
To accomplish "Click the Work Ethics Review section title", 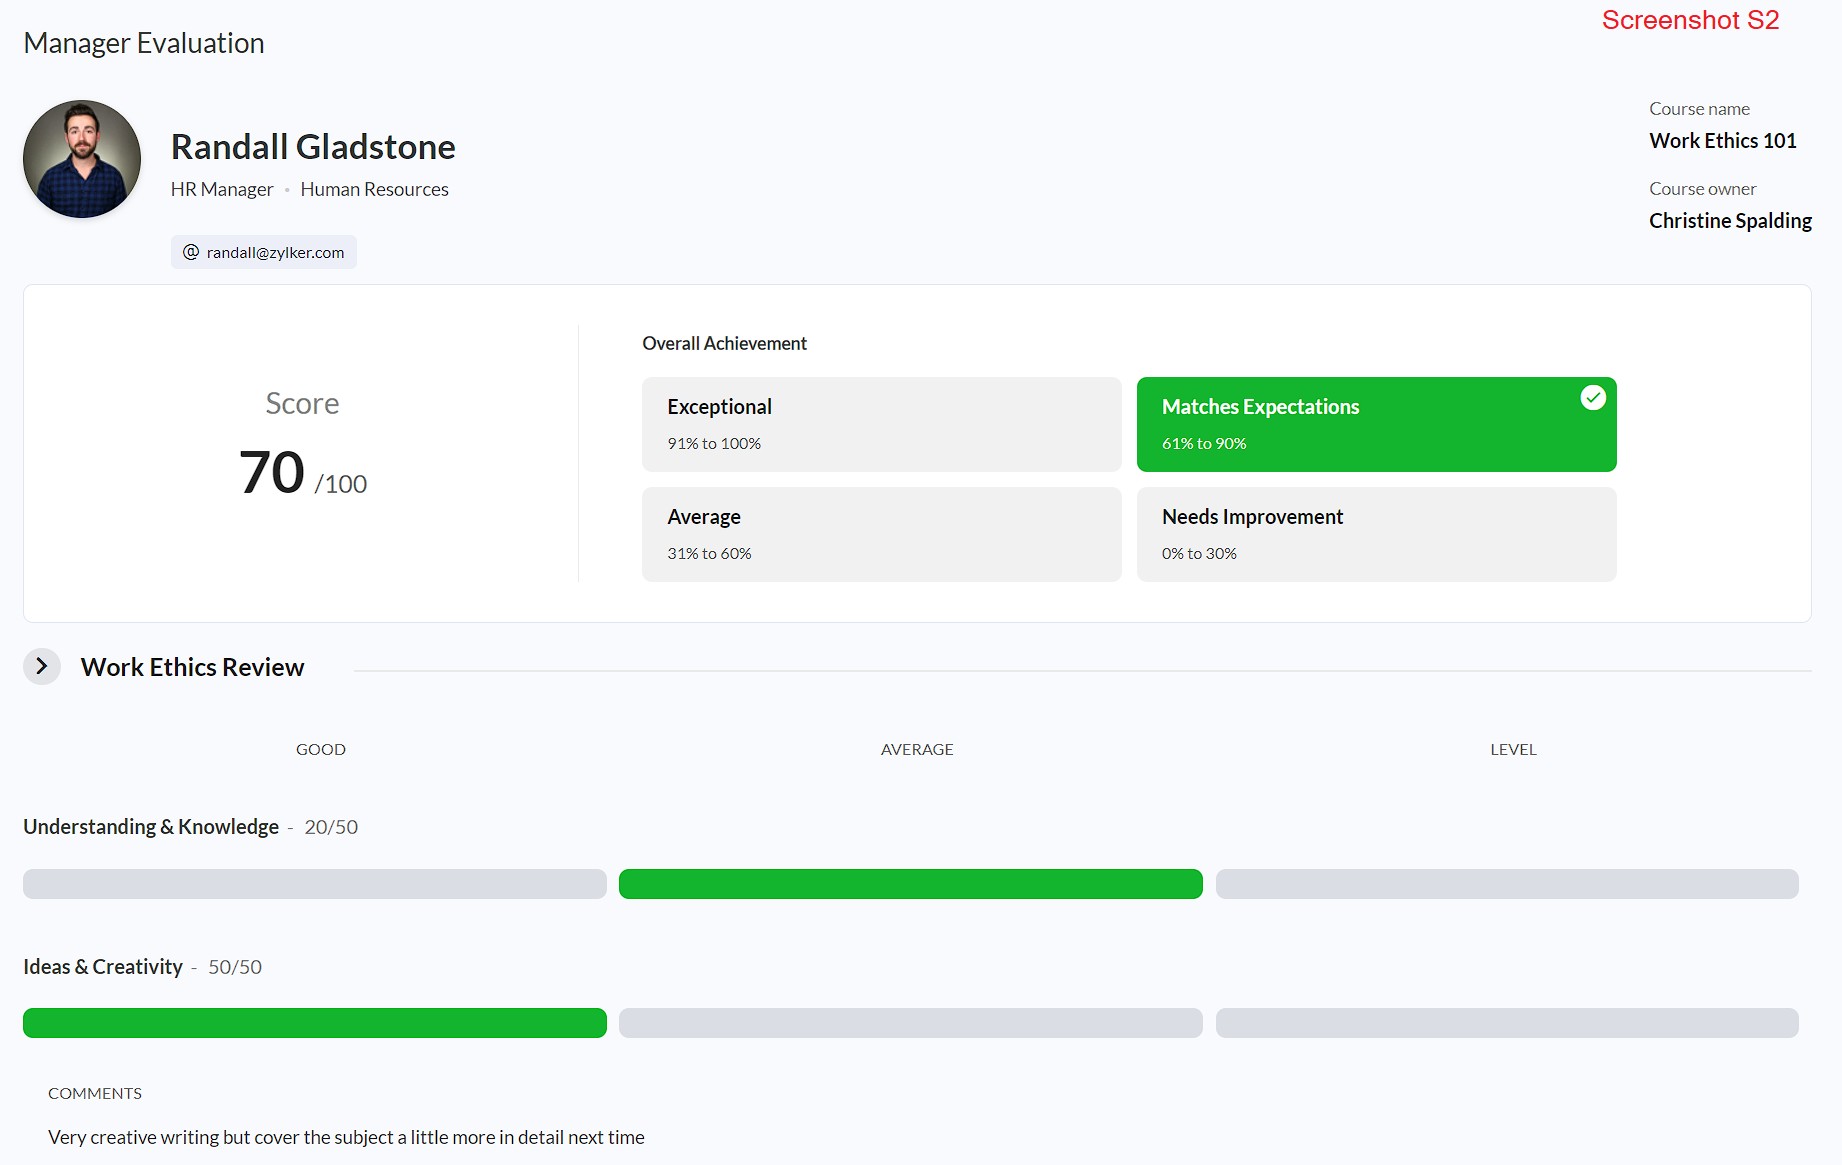I will (x=192, y=667).
